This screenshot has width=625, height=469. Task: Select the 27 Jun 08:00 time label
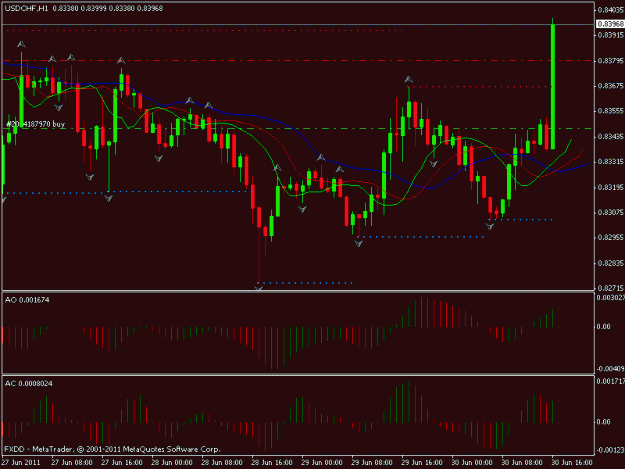(72, 462)
